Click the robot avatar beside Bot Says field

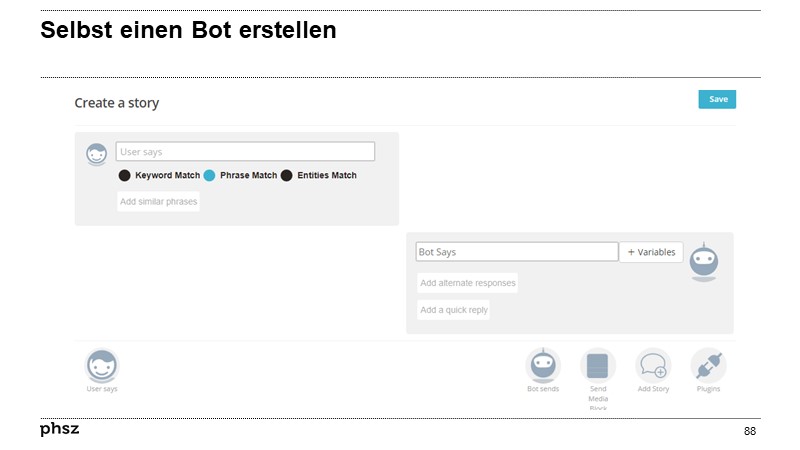click(704, 262)
